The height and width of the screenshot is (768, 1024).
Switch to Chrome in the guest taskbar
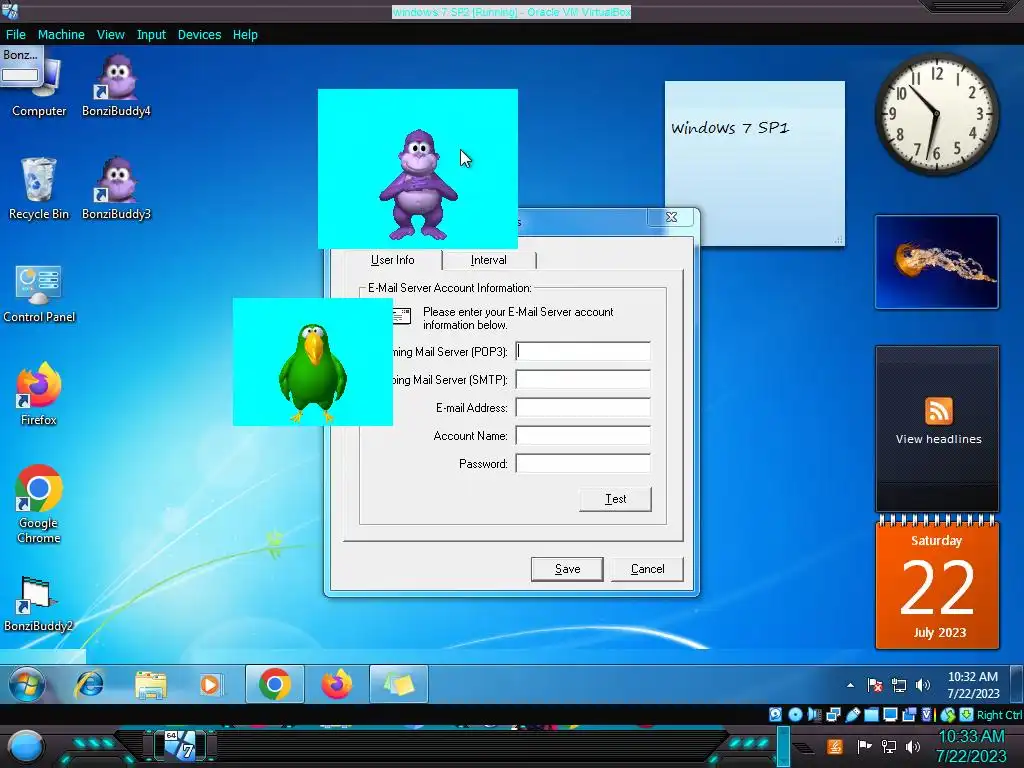[274, 684]
